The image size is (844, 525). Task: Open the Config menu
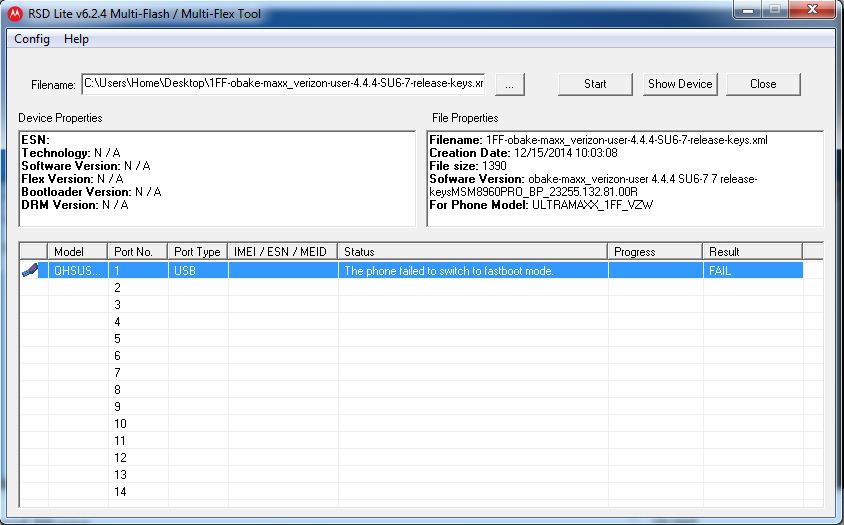point(32,39)
